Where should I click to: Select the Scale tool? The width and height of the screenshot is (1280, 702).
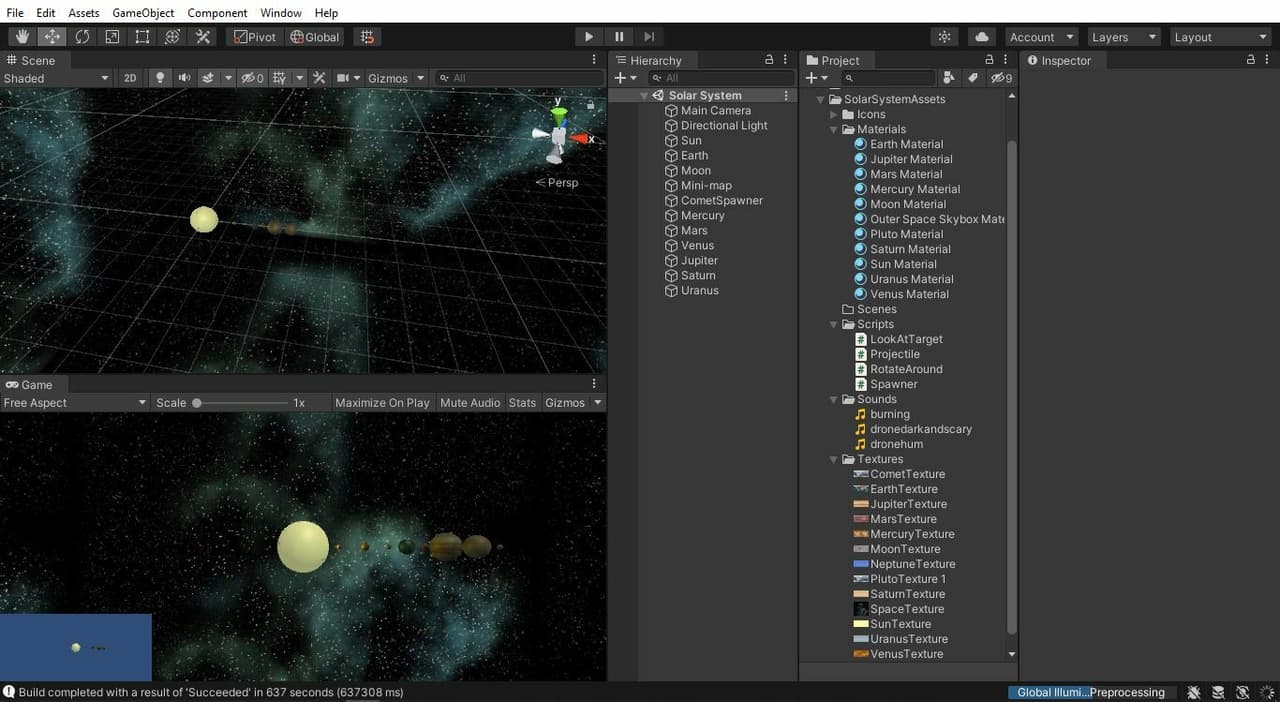(x=112, y=37)
